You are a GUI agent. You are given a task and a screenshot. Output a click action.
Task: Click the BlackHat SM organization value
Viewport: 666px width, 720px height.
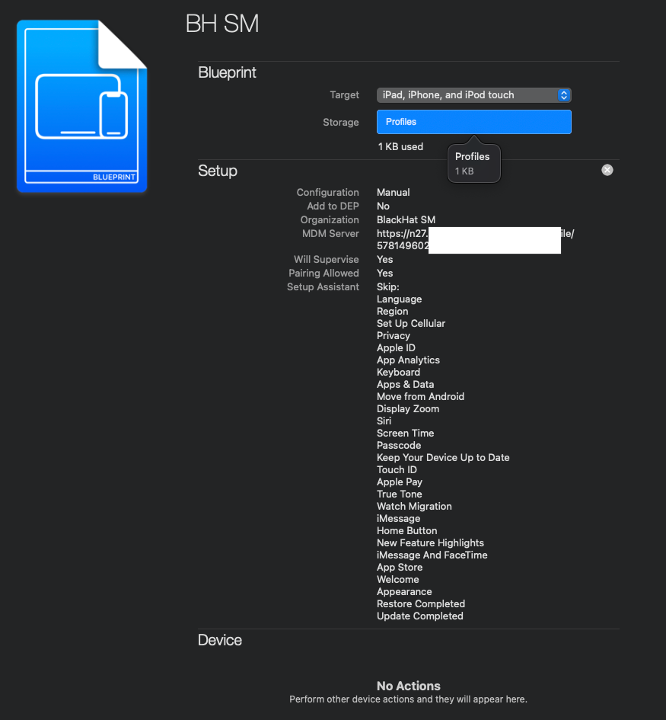click(x=406, y=220)
